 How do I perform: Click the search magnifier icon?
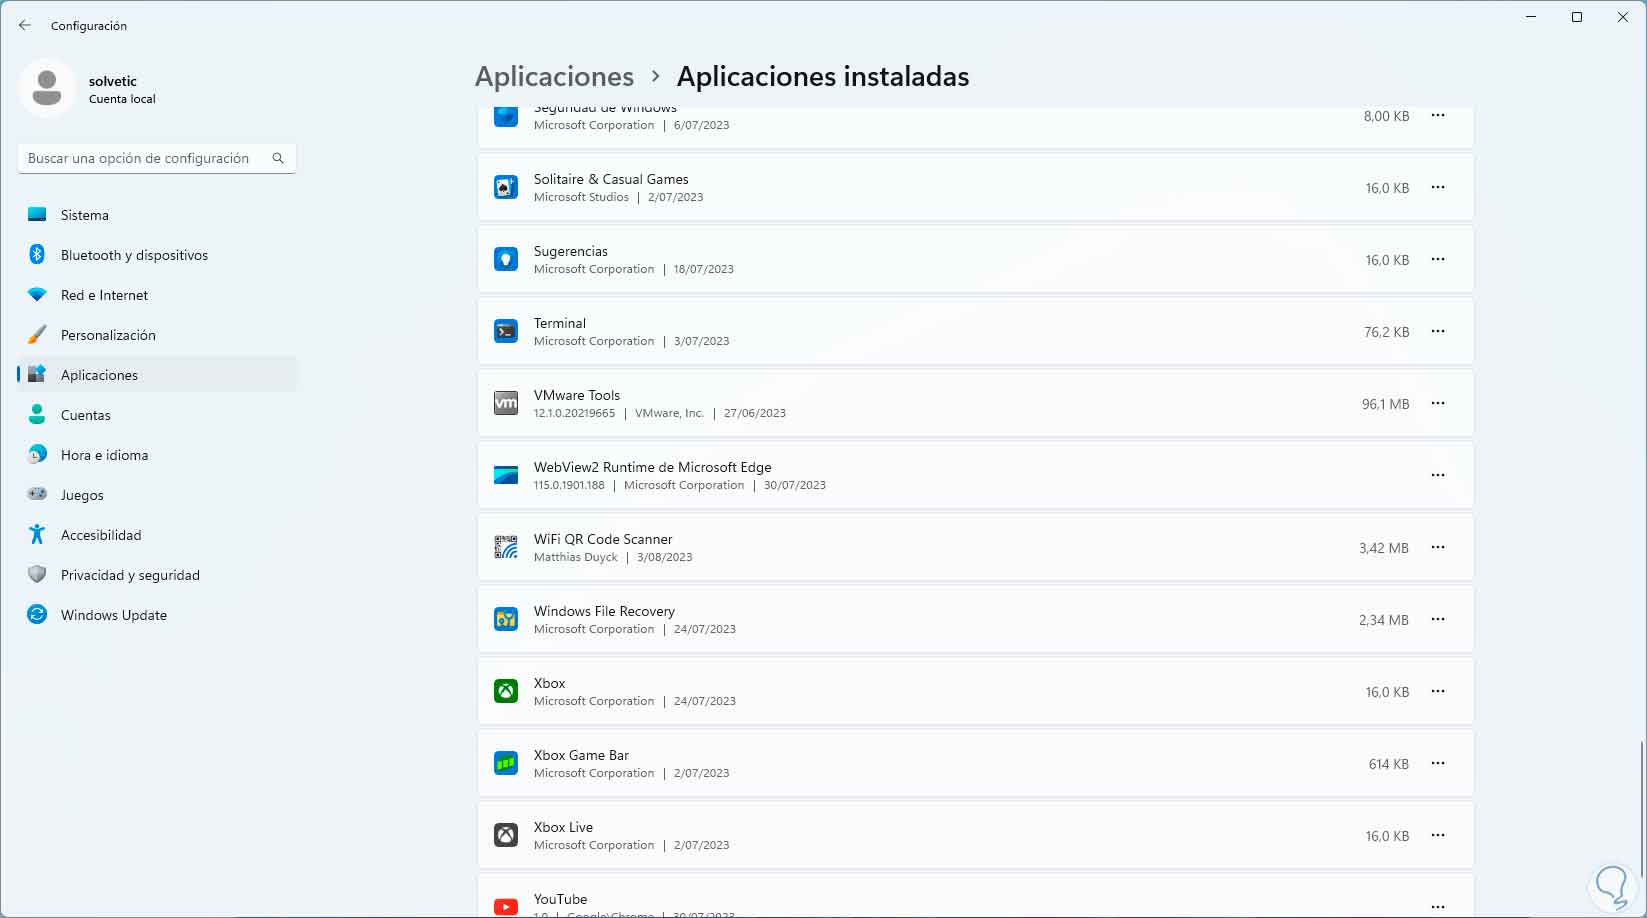pos(278,158)
